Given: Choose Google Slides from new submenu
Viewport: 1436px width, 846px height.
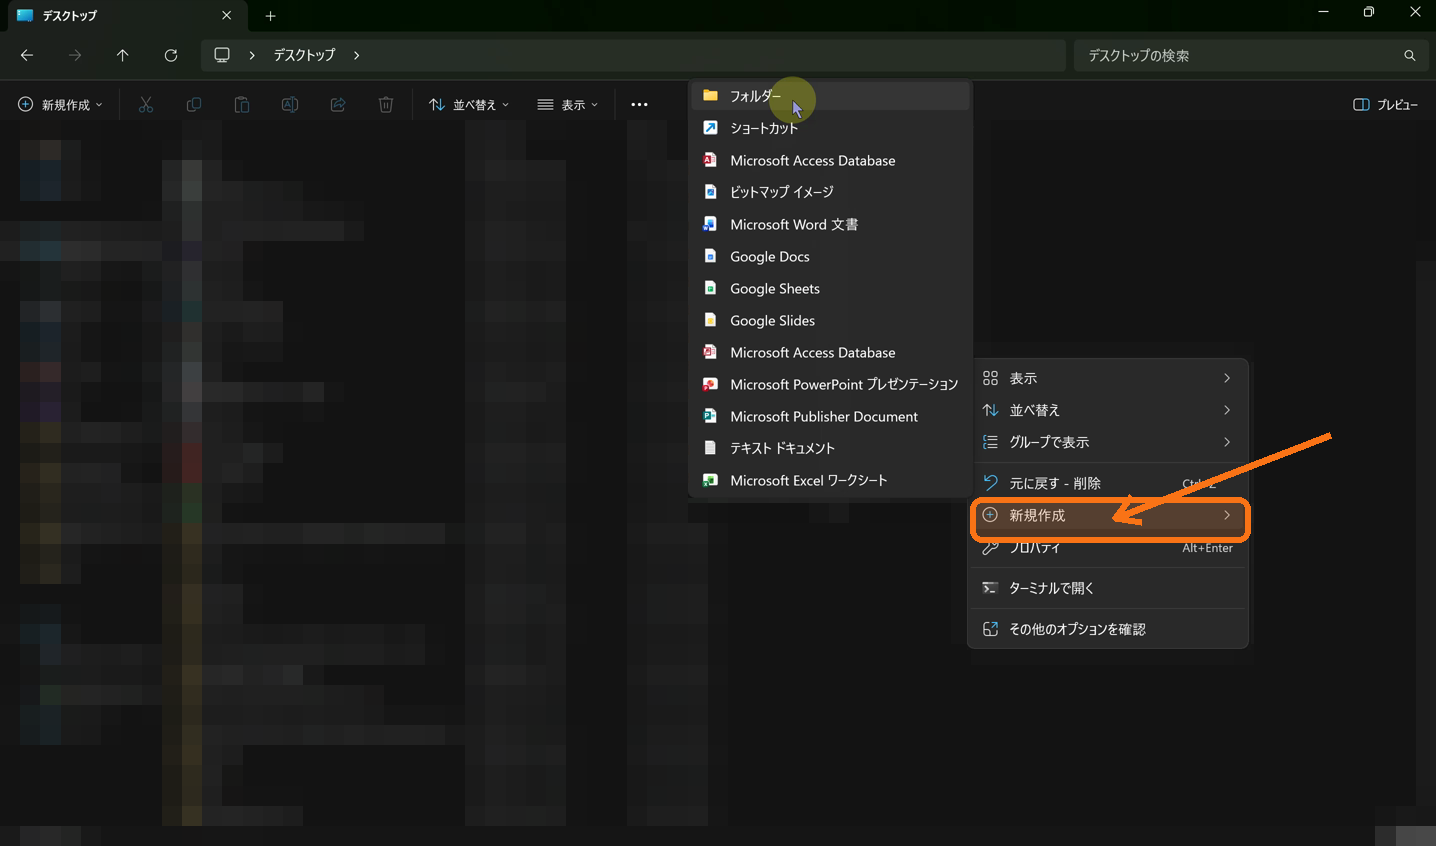Looking at the screenshot, I should pyautogui.click(x=830, y=320).
